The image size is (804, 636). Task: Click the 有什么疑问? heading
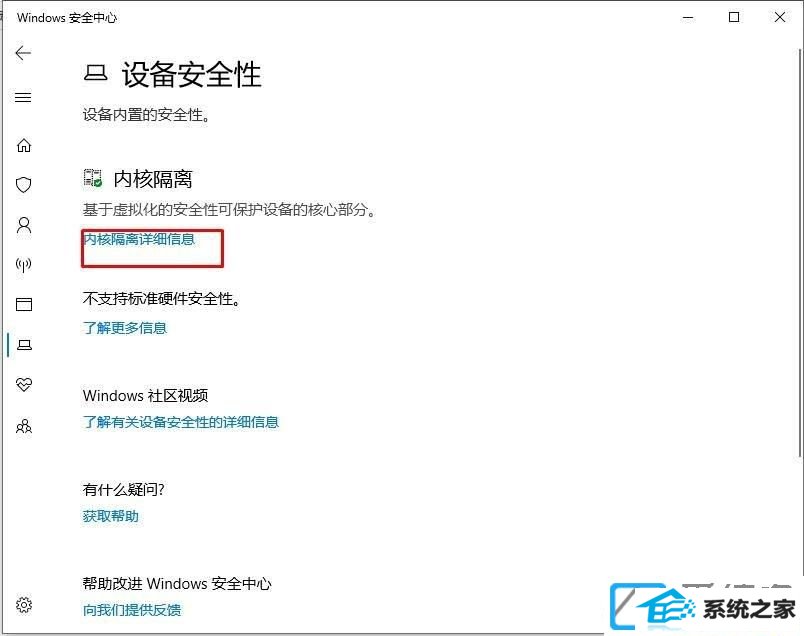[124, 490]
